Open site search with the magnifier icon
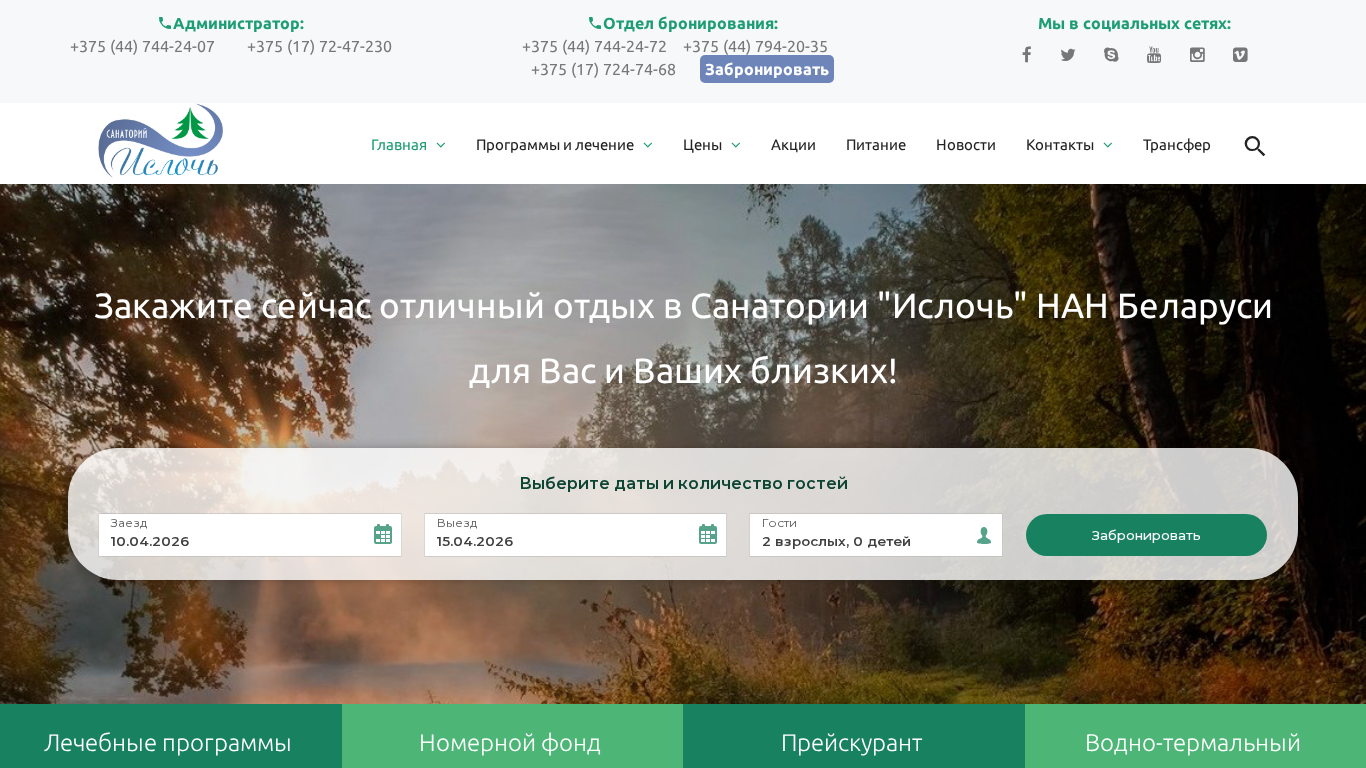1366x768 pixels. (1255, 146)
